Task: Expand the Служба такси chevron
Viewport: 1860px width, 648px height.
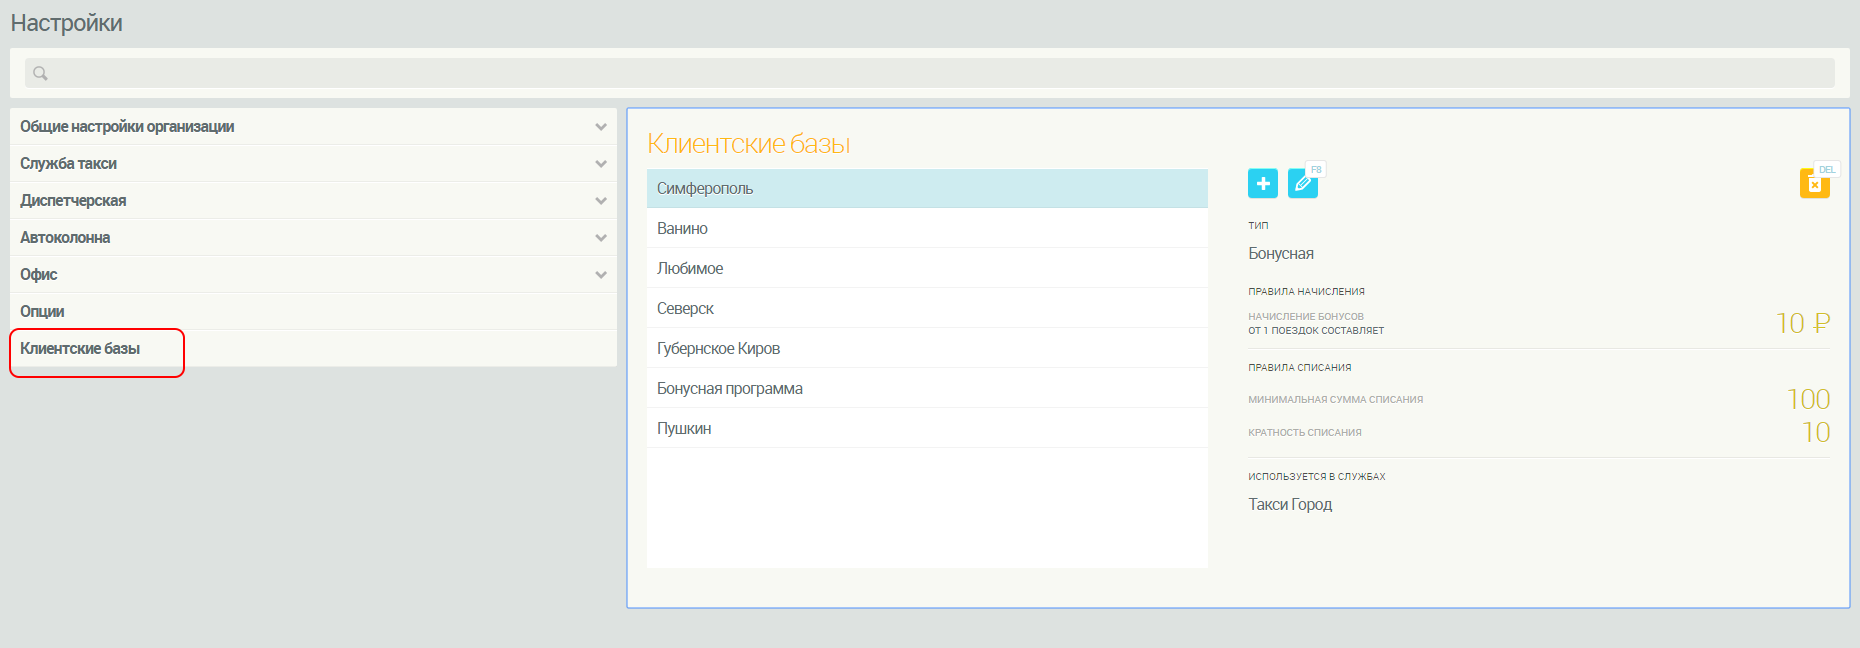Action: point(601,164)
